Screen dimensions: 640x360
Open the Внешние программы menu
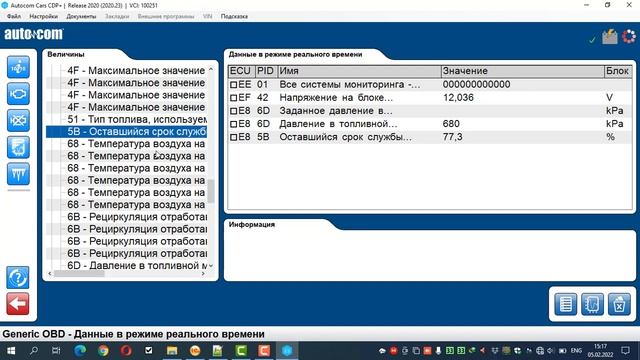click(166, 16)
